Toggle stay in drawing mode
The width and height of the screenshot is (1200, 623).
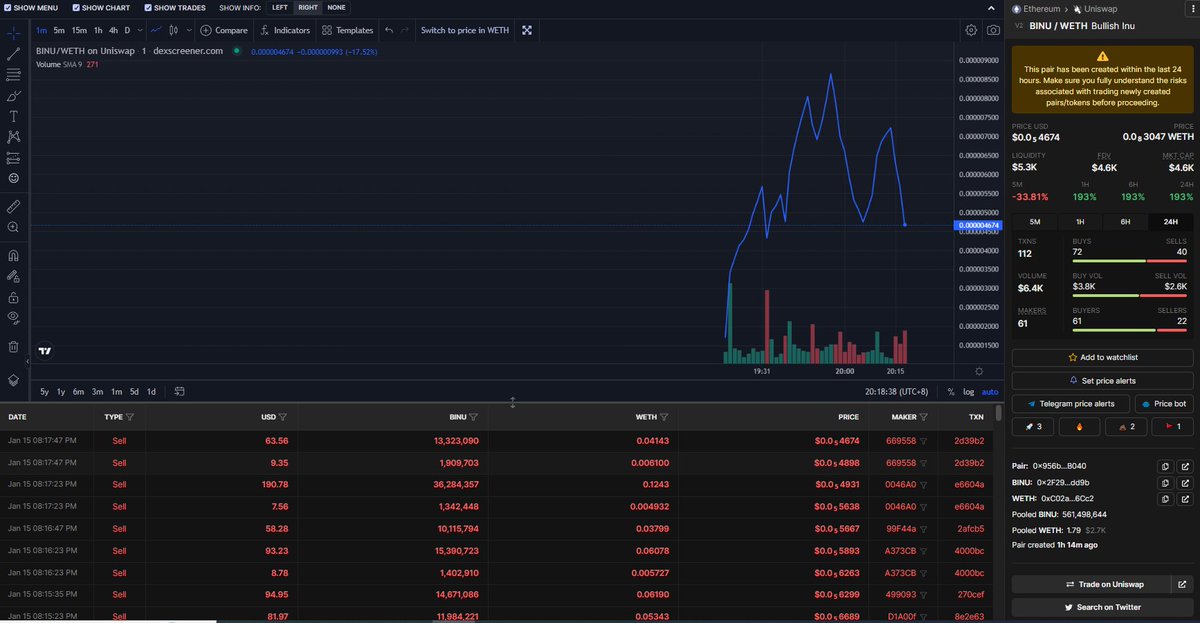14,276
